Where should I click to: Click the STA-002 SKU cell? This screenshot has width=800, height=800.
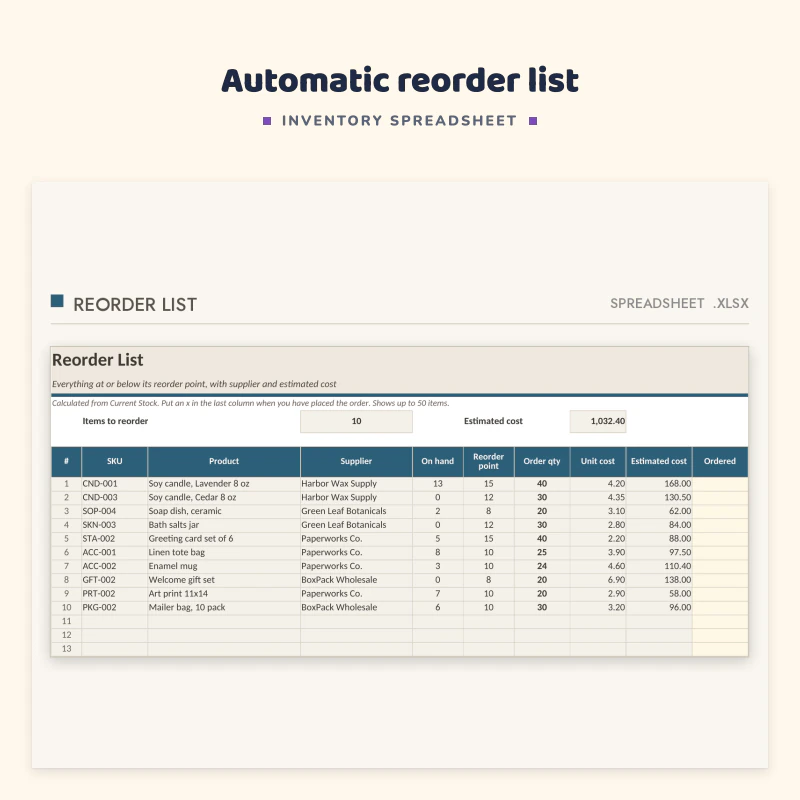[114, 539]
